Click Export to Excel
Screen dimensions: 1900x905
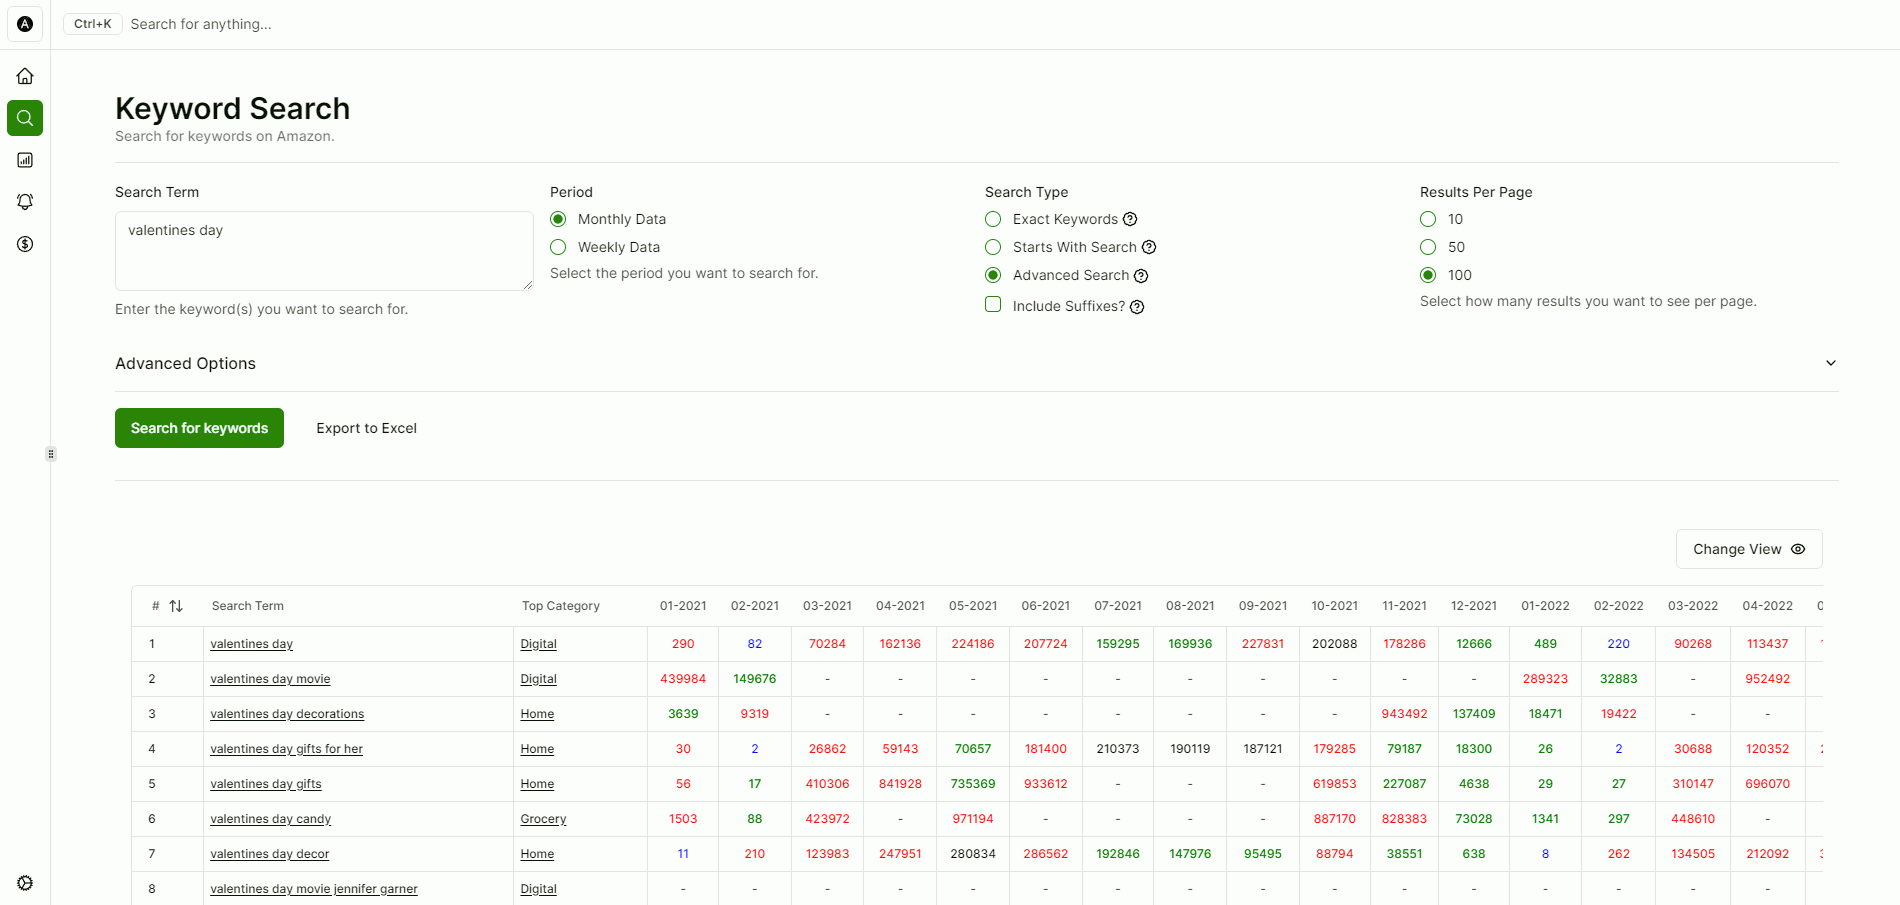point(366,428)
